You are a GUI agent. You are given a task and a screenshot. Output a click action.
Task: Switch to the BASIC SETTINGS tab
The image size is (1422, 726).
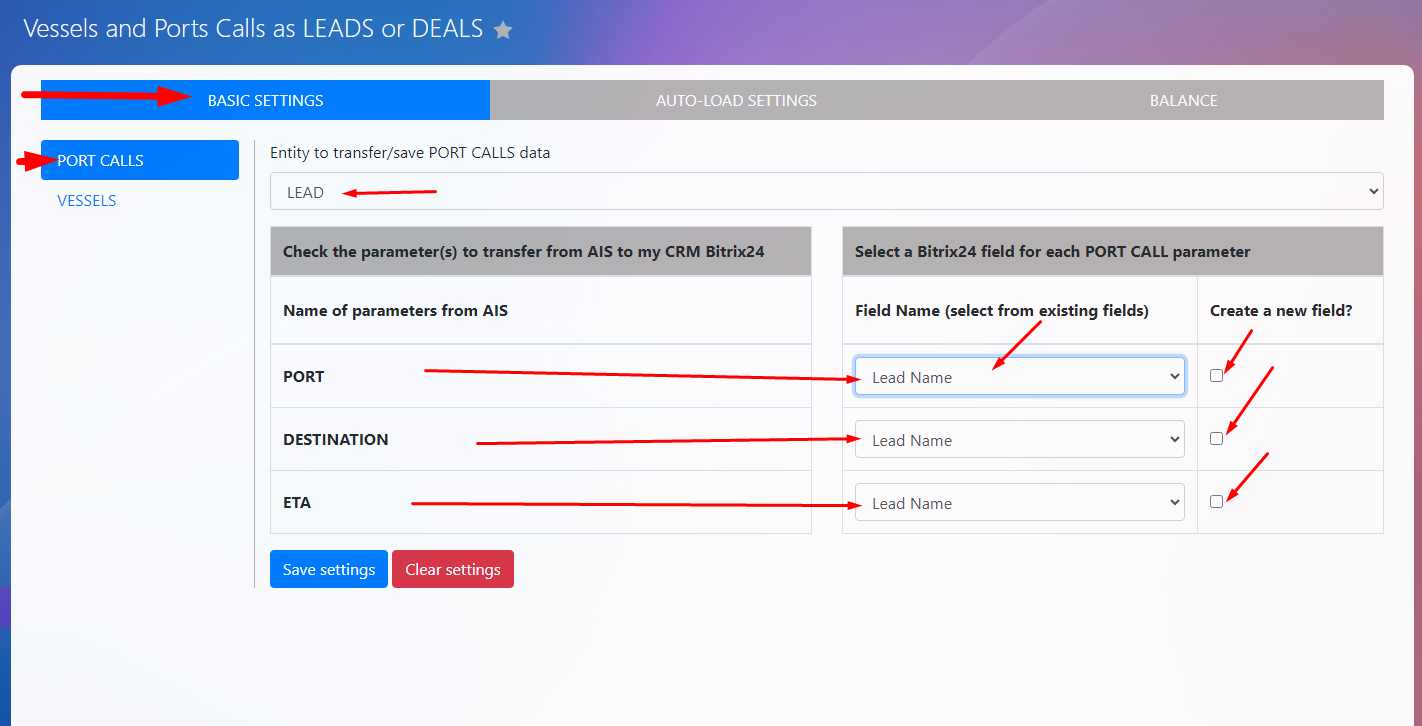click(265, 100)
